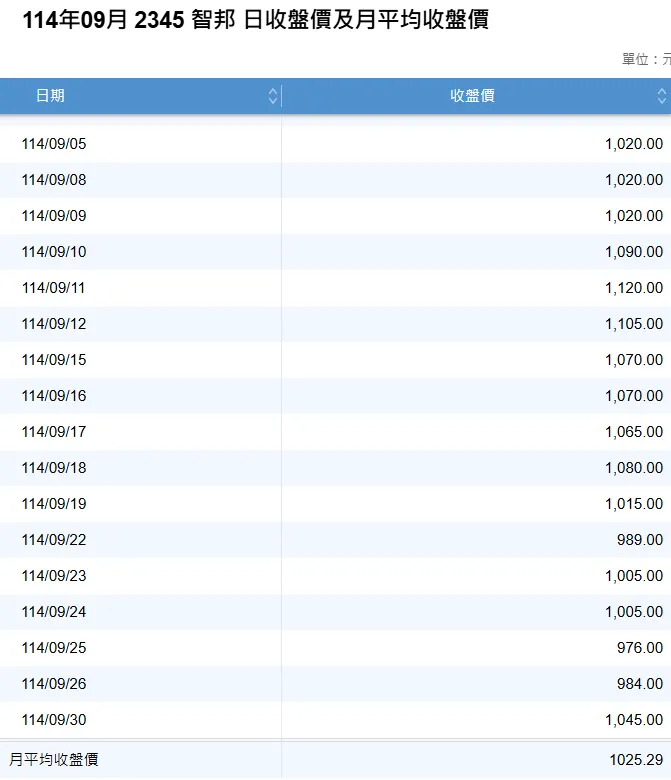The image size is (671, 780).
Task: Click monthly average value 1025.29
Action: click(636, 760)
